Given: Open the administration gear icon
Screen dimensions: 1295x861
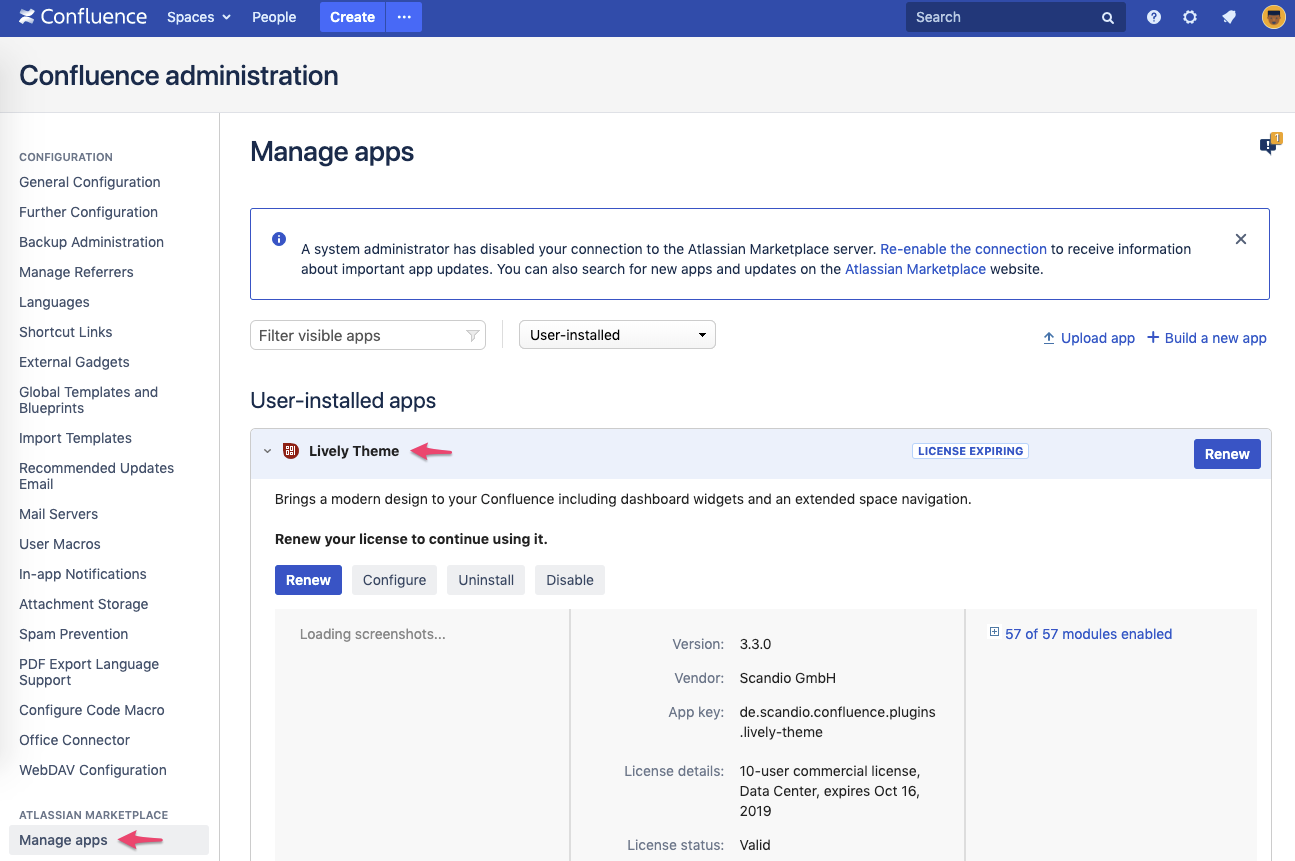Looking at the screenshot, I should [x=1190, y=17].
